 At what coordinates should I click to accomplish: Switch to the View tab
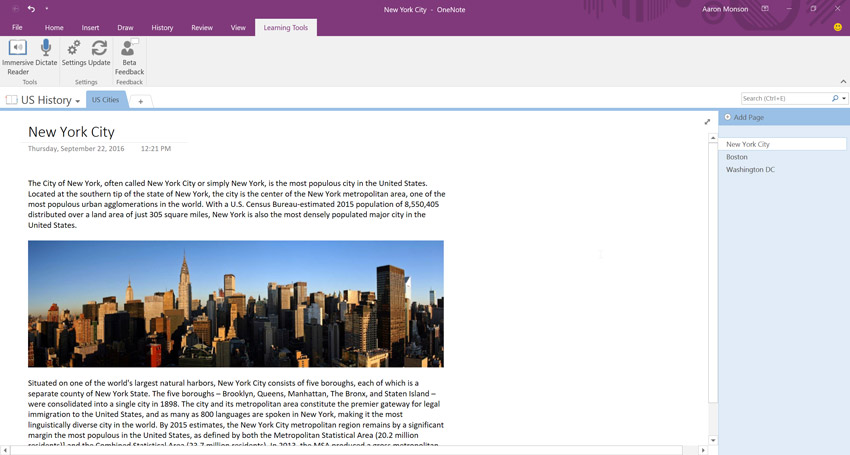coord(238,27)
